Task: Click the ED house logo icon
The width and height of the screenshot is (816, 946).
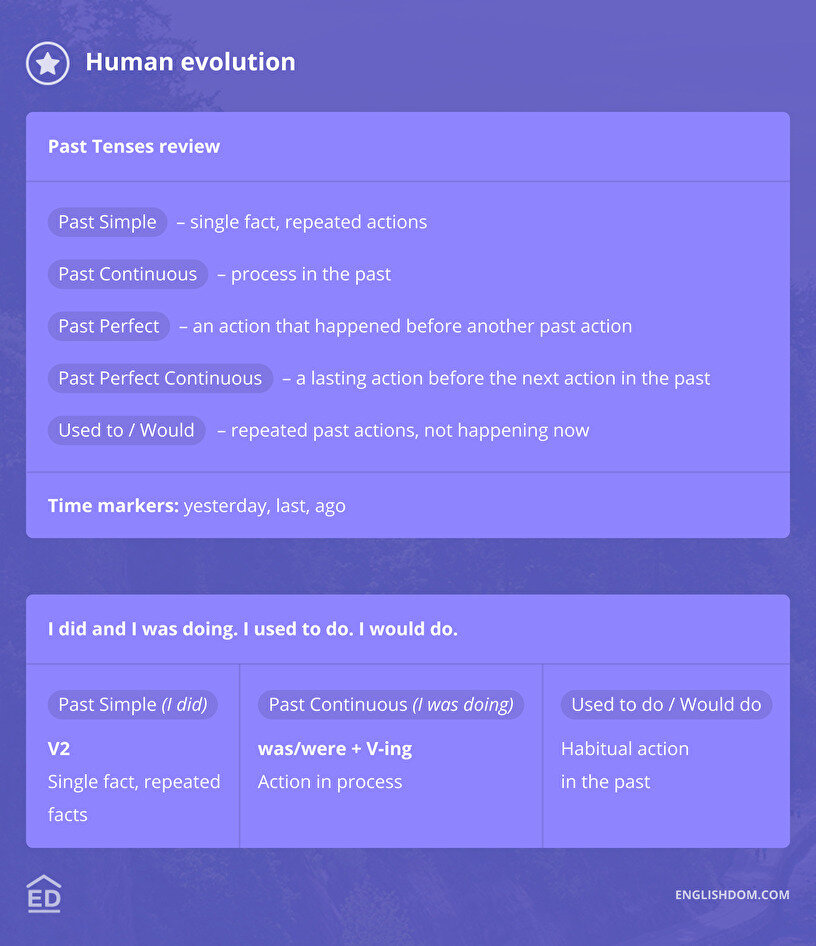Action: [44, 893]
